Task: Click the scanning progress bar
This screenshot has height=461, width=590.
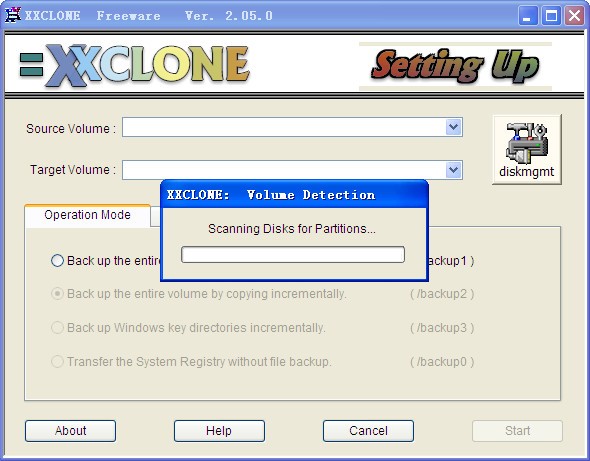Action: coord(293,255)
